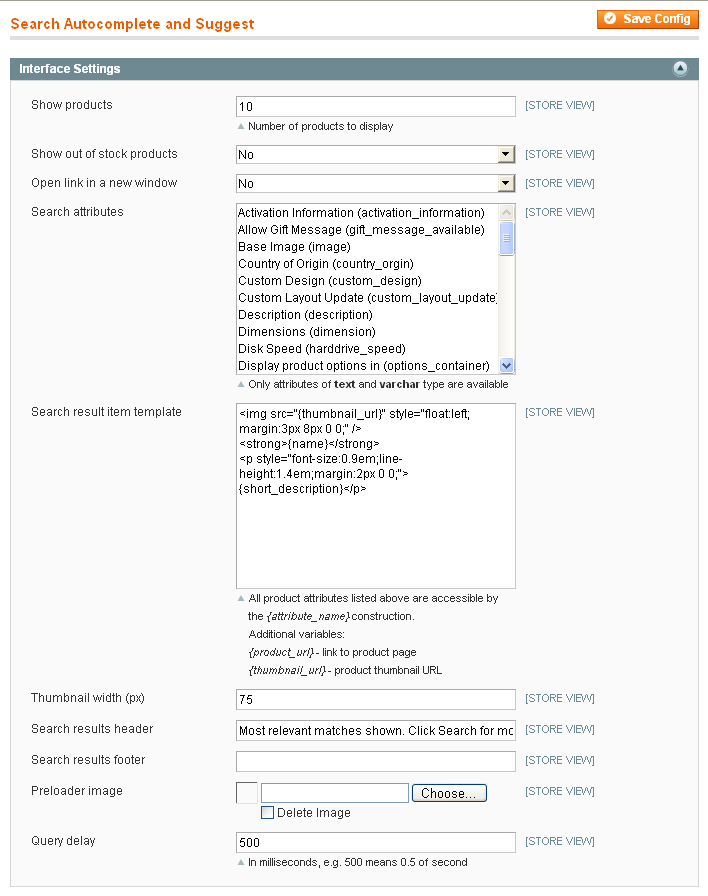The image size is (708, 896).
Task: Grab the Search attributes list scrollbar thumb
Action: (506, 238)
